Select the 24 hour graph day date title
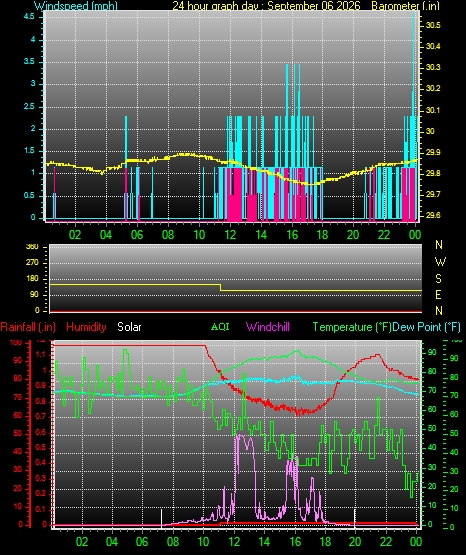 [x=266, y=6]
